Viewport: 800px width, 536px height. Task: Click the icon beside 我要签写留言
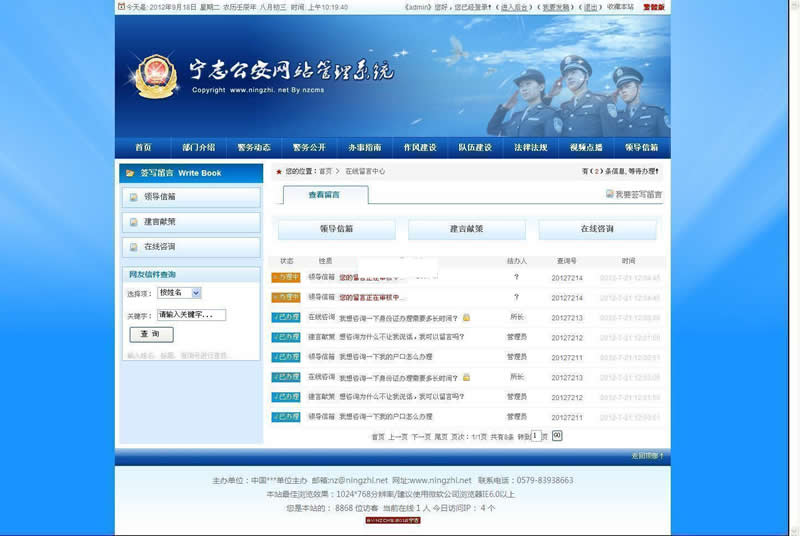[609, 195]
